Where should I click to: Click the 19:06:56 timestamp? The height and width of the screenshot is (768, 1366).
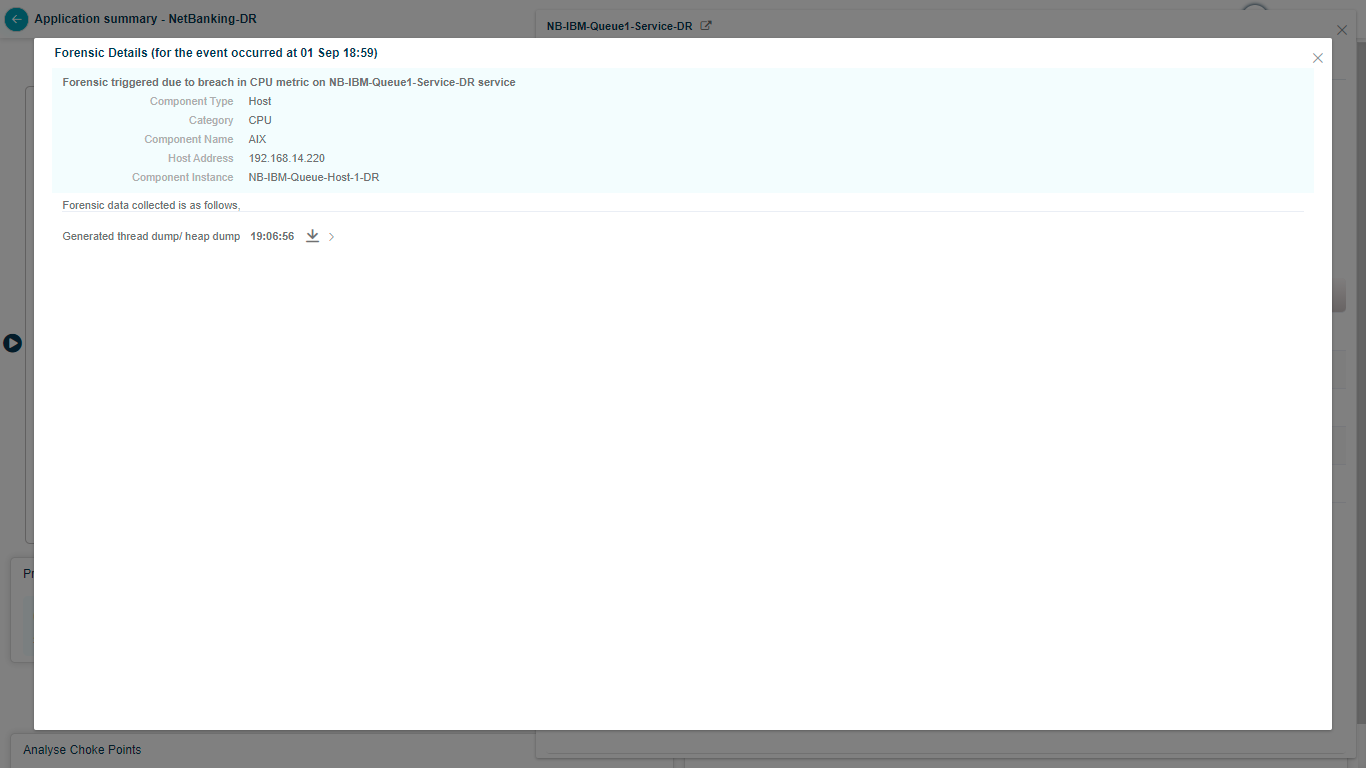click(x=272, y=237)
